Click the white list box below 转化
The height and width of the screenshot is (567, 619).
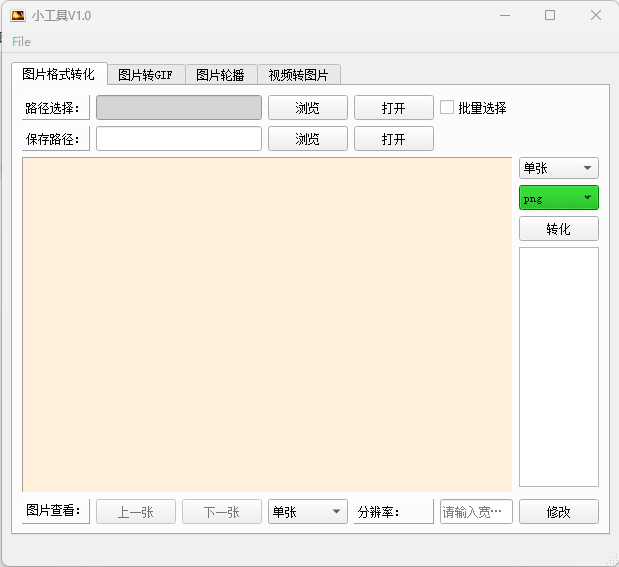coord(559,367)
